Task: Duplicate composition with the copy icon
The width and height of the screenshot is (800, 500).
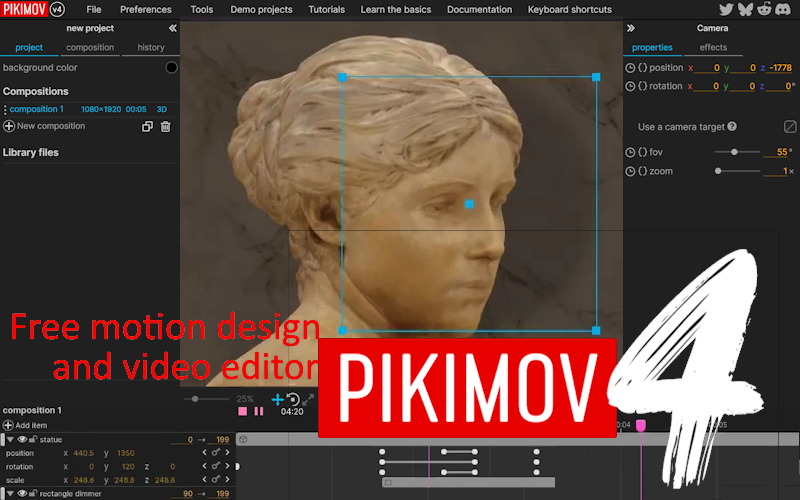Action: [148, 127]
